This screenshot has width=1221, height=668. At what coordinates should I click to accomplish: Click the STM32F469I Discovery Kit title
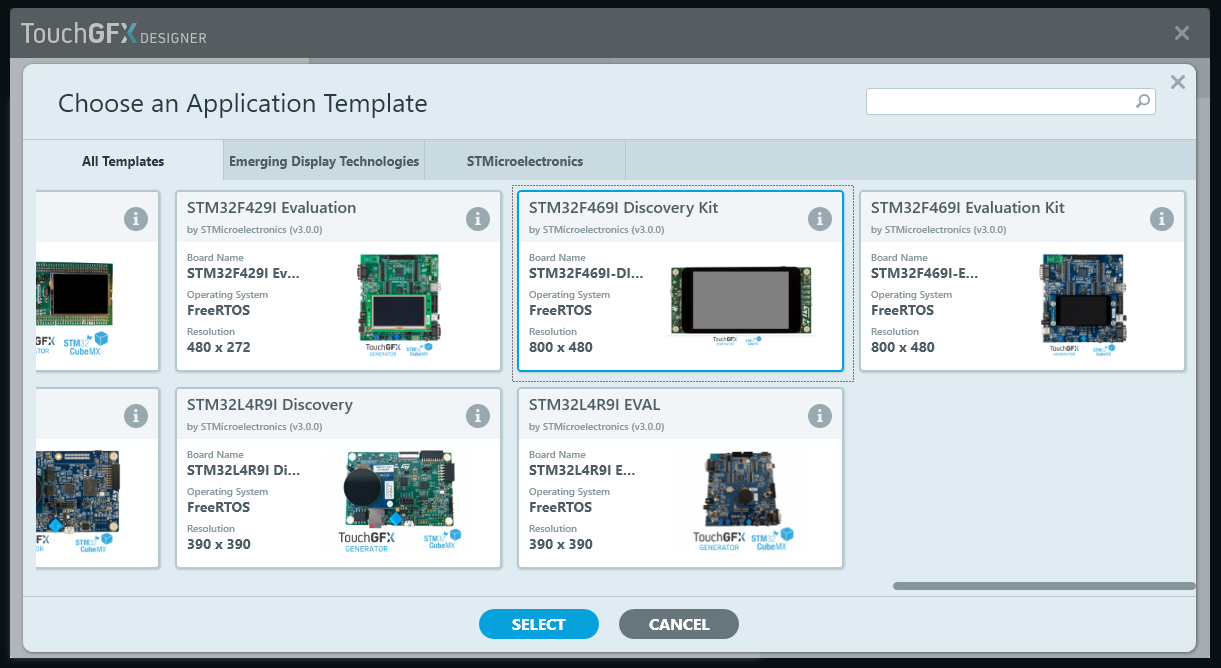tap(623, 208)
